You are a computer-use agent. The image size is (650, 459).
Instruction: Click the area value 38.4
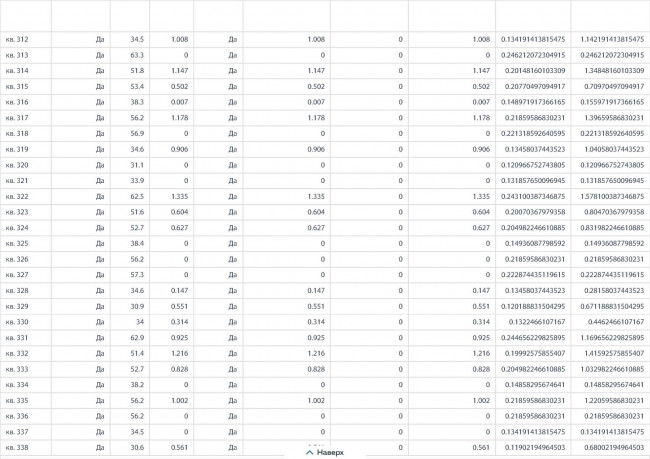(x=137, y=243)
